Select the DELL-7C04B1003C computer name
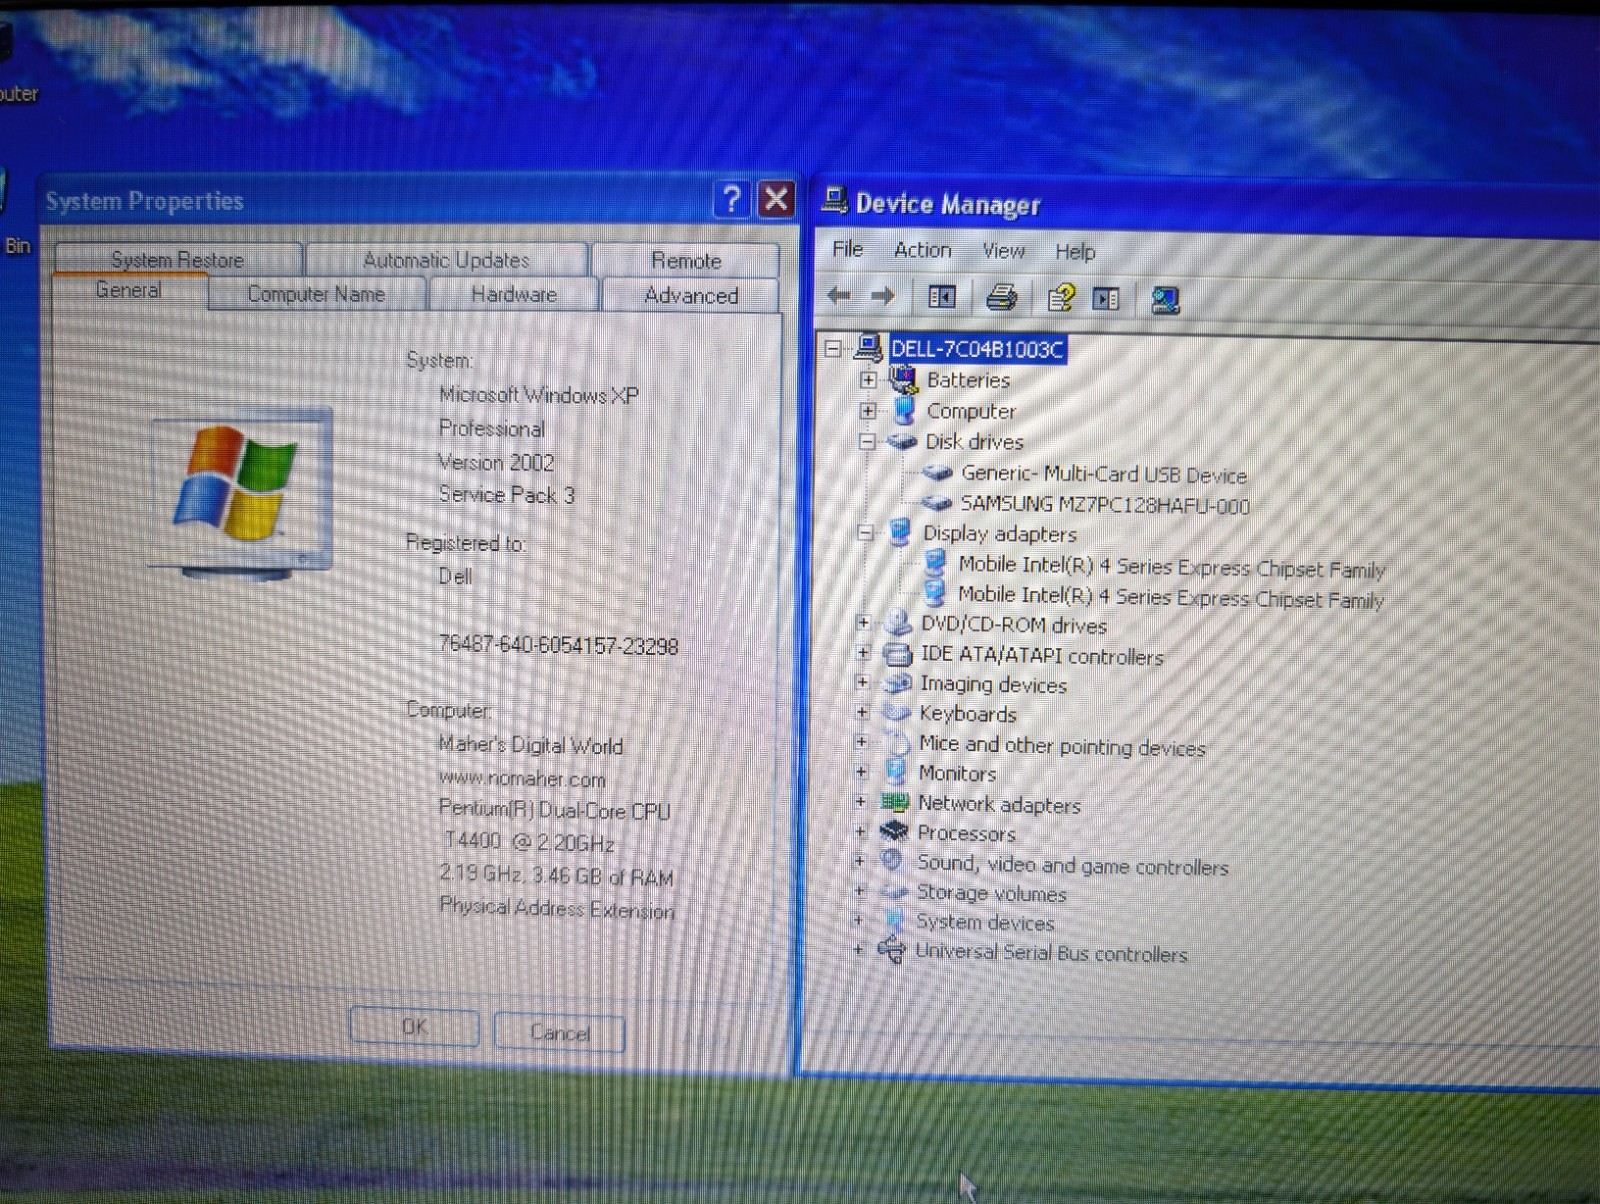 (x=977, y=349)
